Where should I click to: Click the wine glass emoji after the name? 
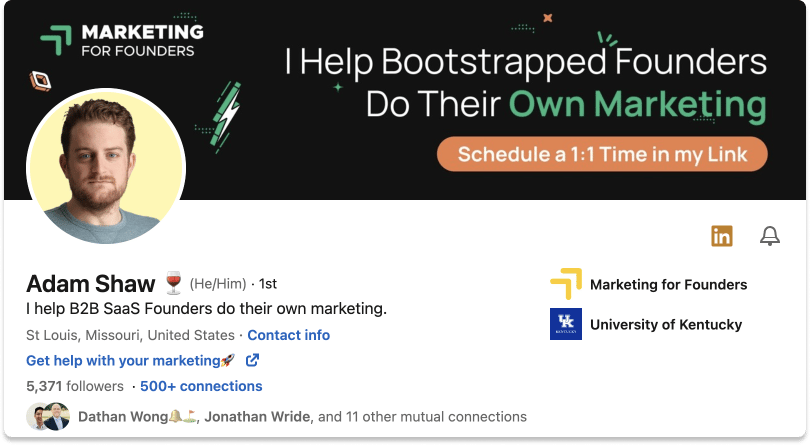tap(173, 283)
